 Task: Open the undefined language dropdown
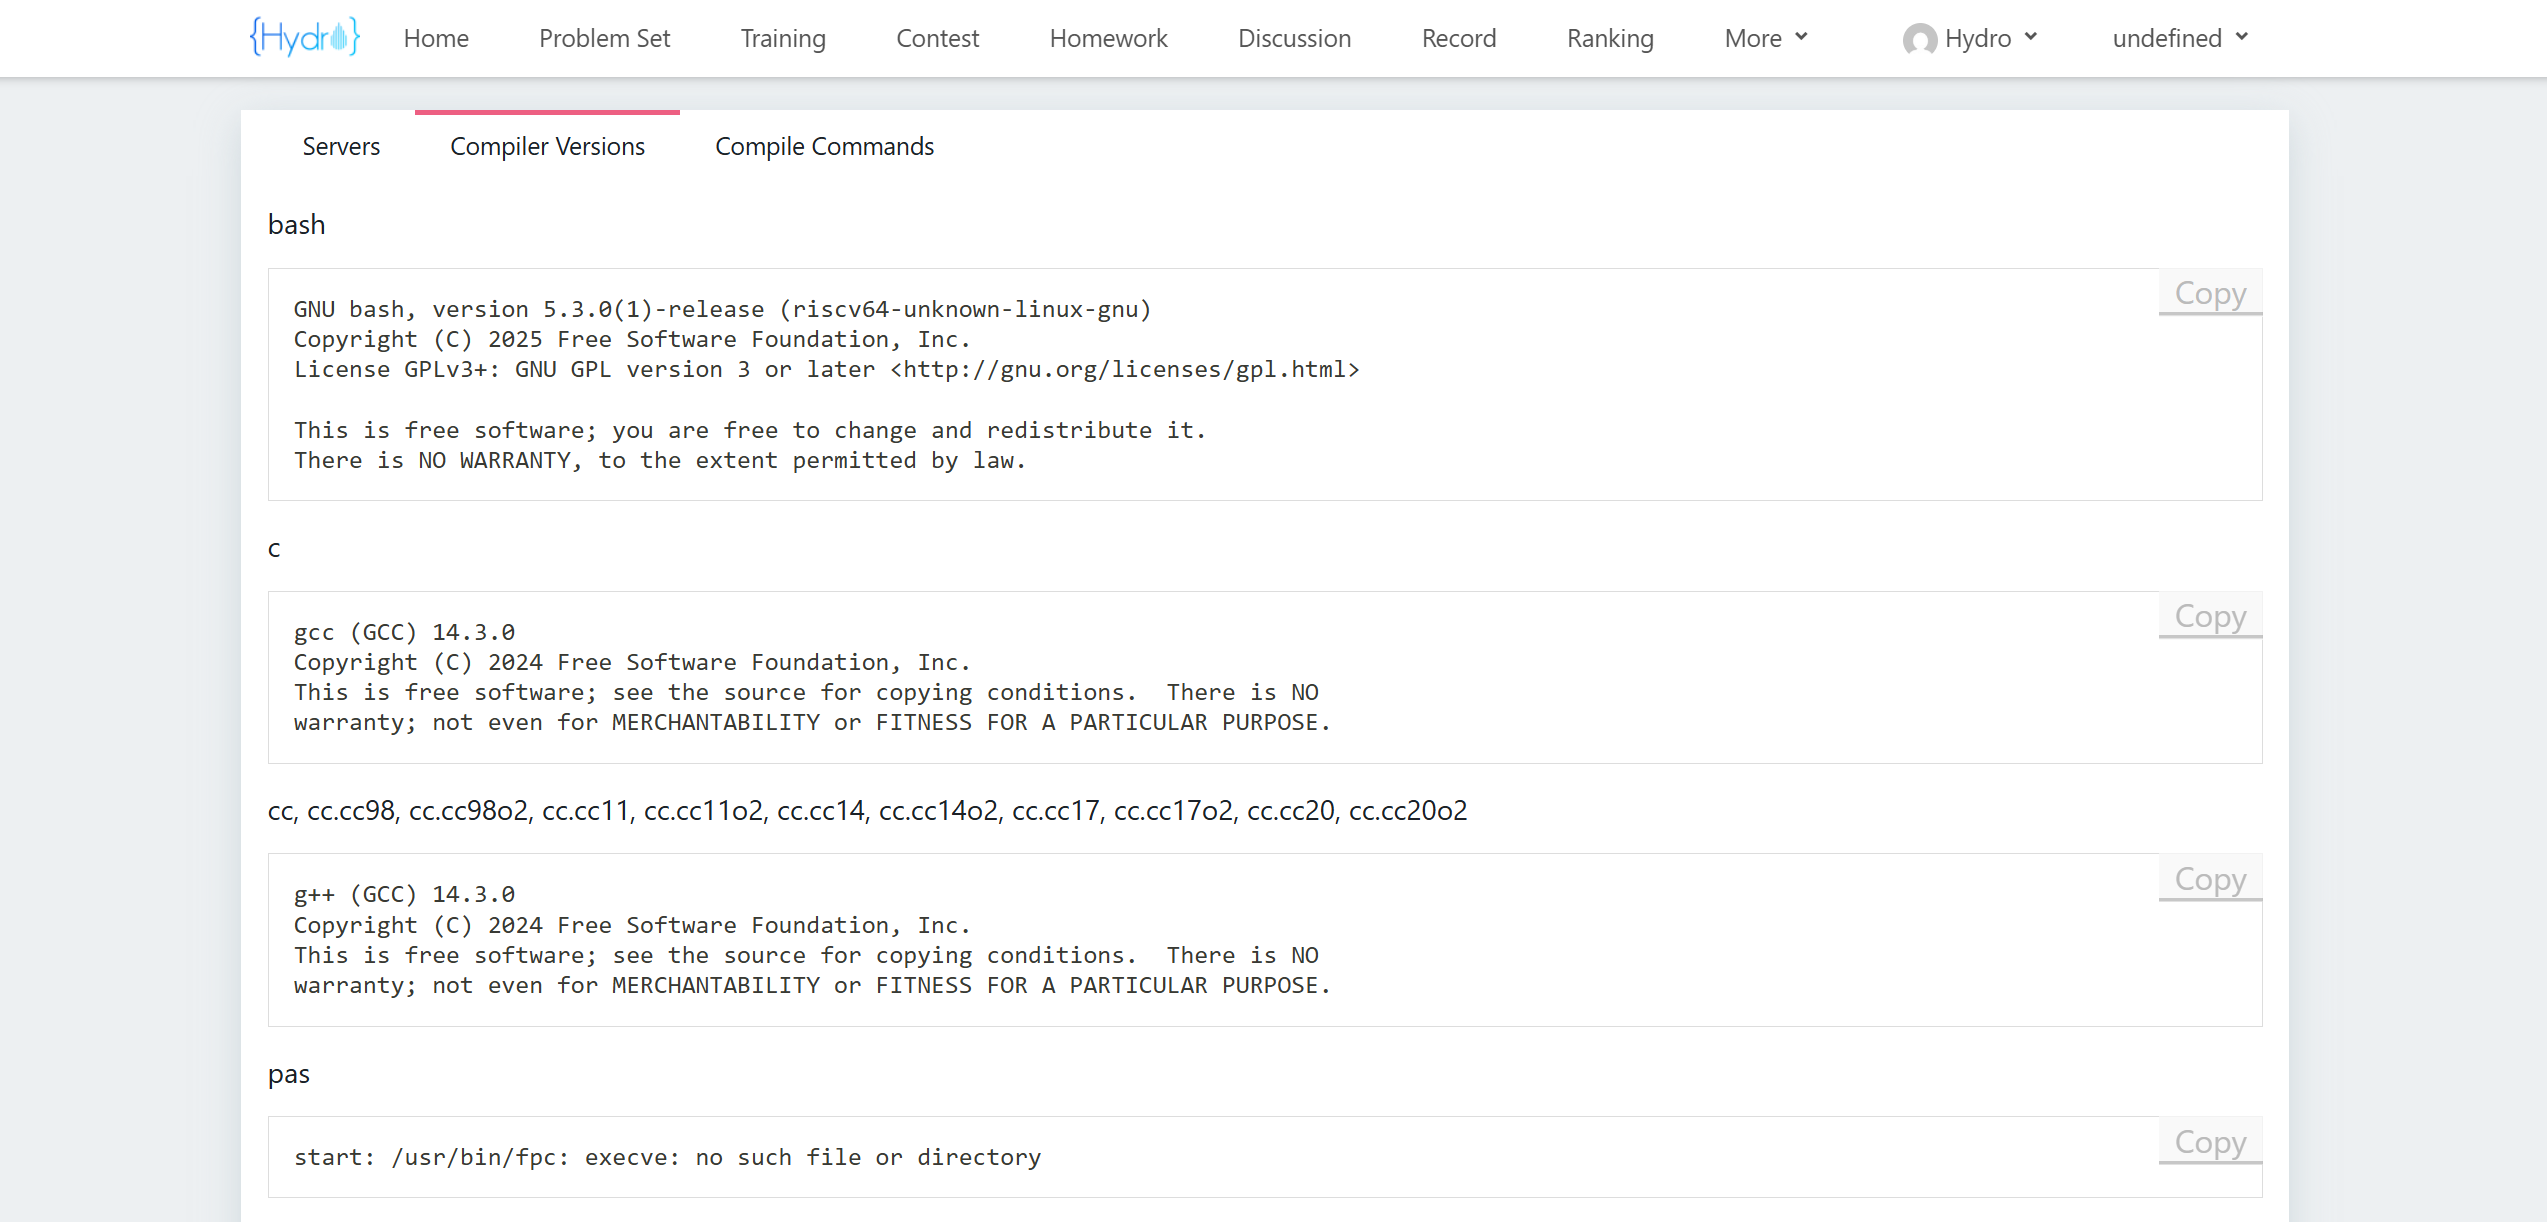[x=2180, y=38]
